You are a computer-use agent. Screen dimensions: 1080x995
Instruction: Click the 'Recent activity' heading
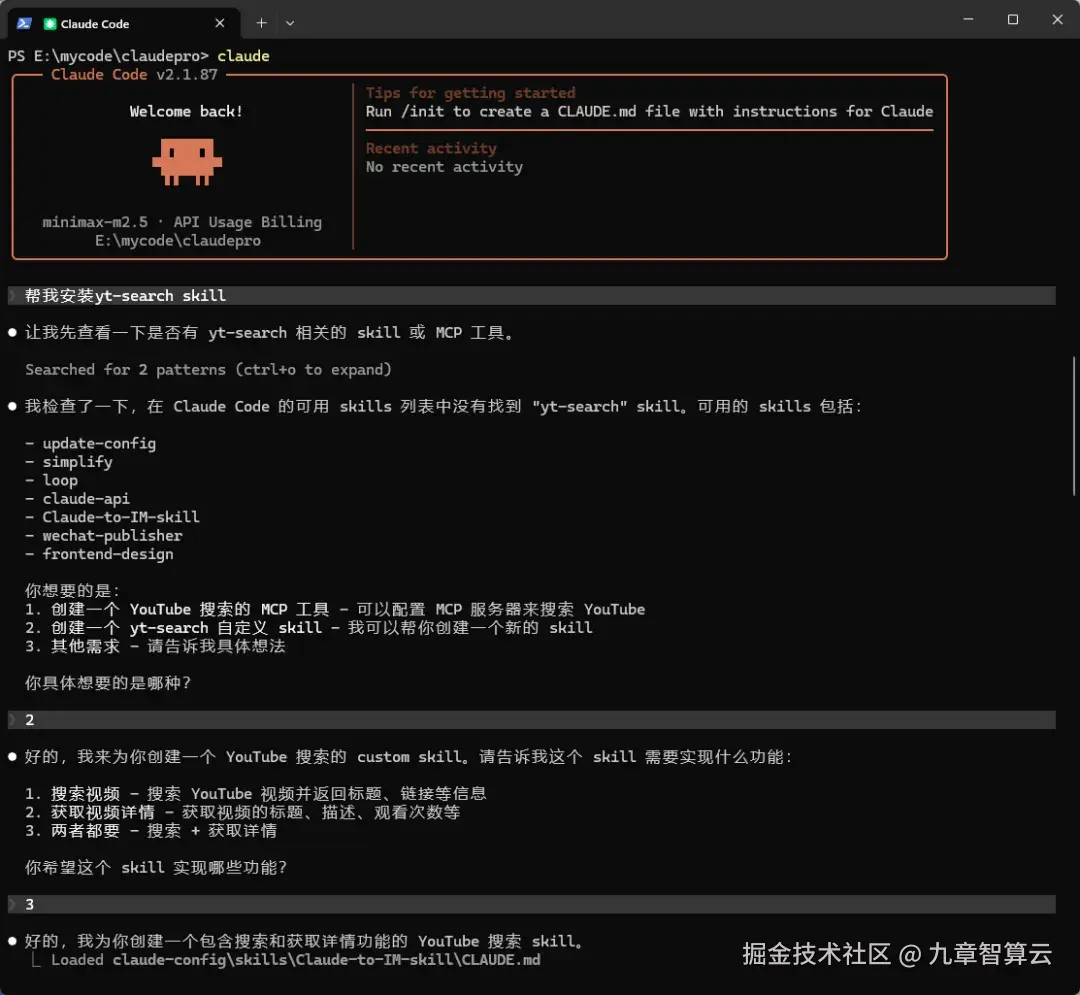tap(431, 148)
